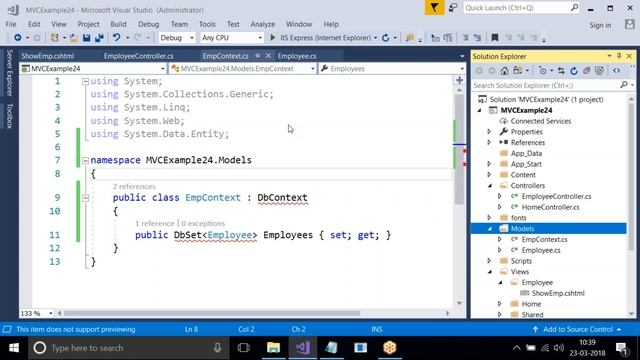Open the Tools menu
This screenshot has height=360, width=640.
point(207,24)
